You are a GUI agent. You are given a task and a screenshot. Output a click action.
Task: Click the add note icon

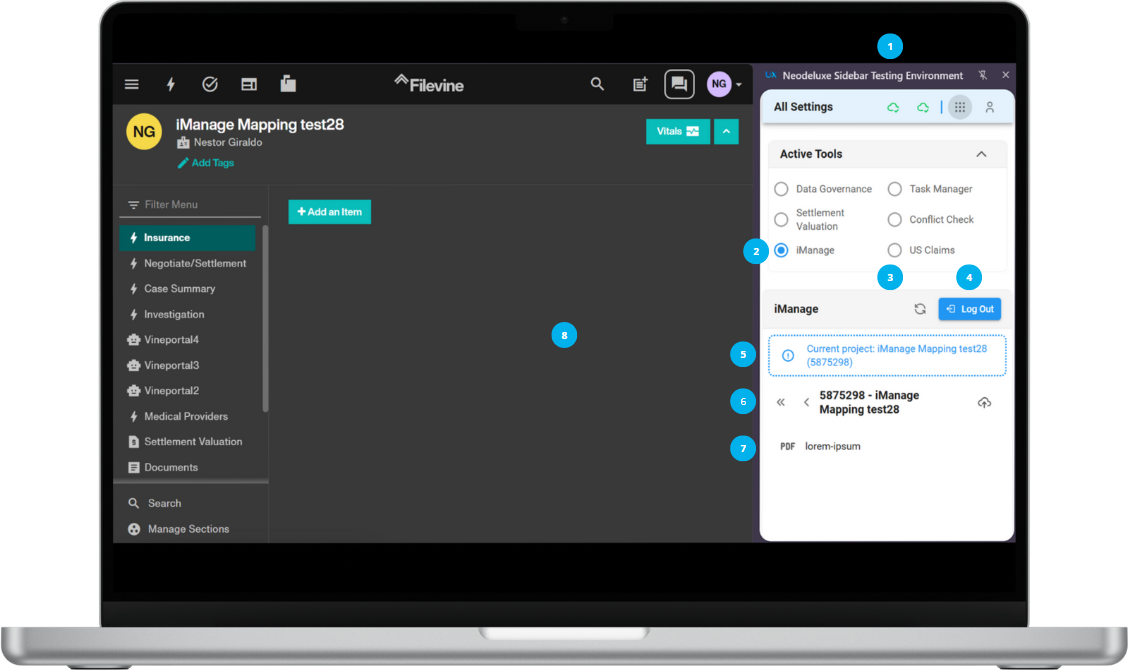click(x=640, y=84)
